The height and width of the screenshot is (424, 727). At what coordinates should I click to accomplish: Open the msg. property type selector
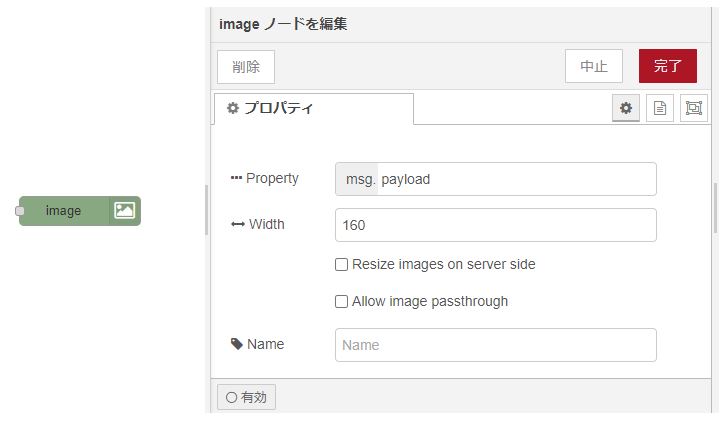[x=356, y=180]
